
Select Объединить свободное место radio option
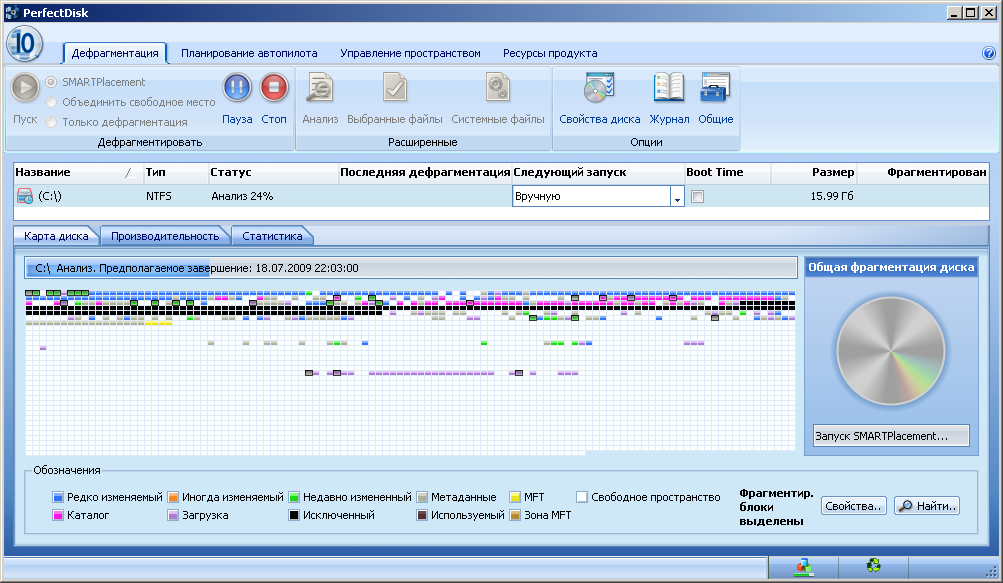(x=51, y=102)
